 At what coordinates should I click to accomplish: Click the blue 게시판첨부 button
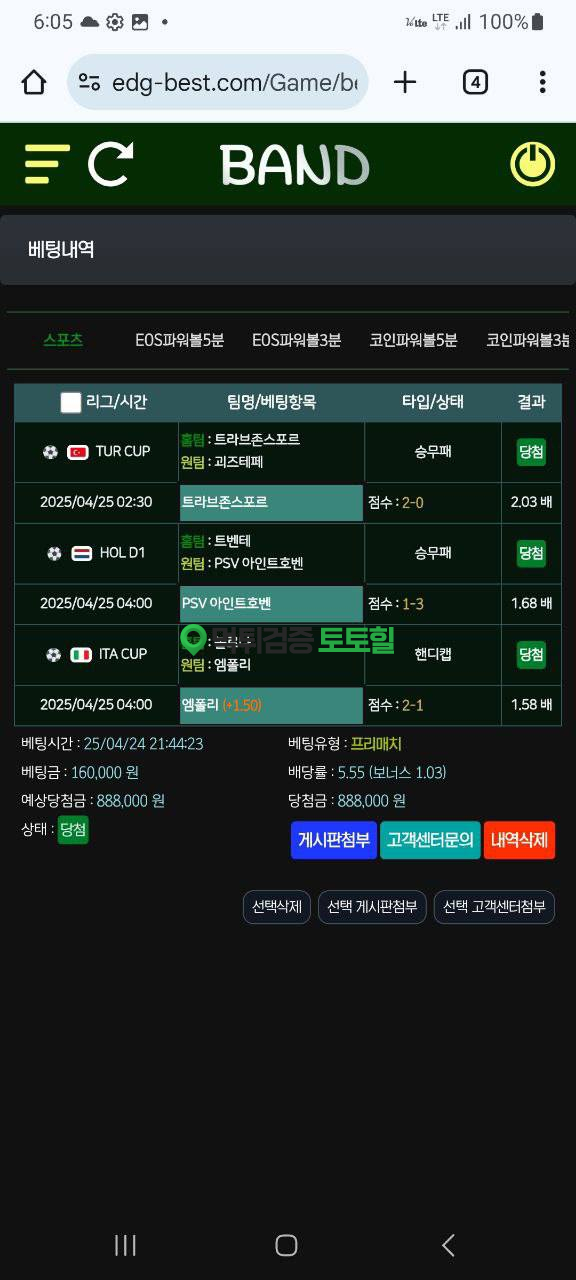(334, 840)
